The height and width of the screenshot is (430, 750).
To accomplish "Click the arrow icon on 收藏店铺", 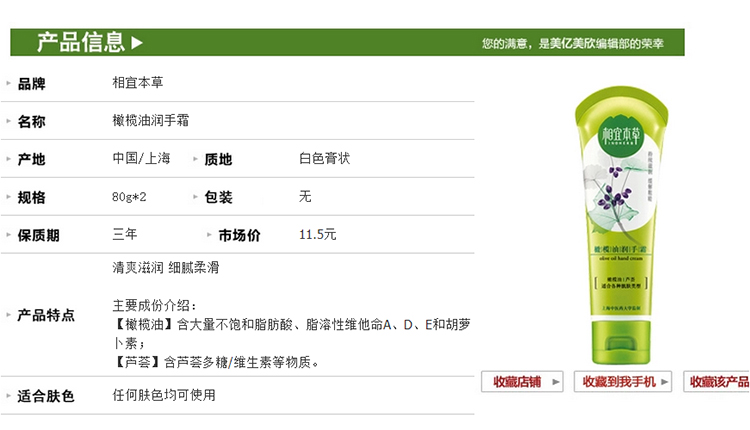I will click(555, 382).
